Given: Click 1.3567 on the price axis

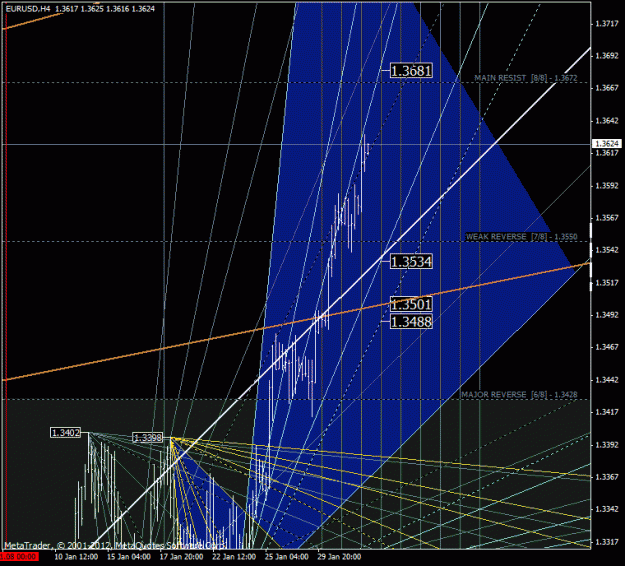Looking at the screenshot, I should pyautogui.click(x=607, y=218).
